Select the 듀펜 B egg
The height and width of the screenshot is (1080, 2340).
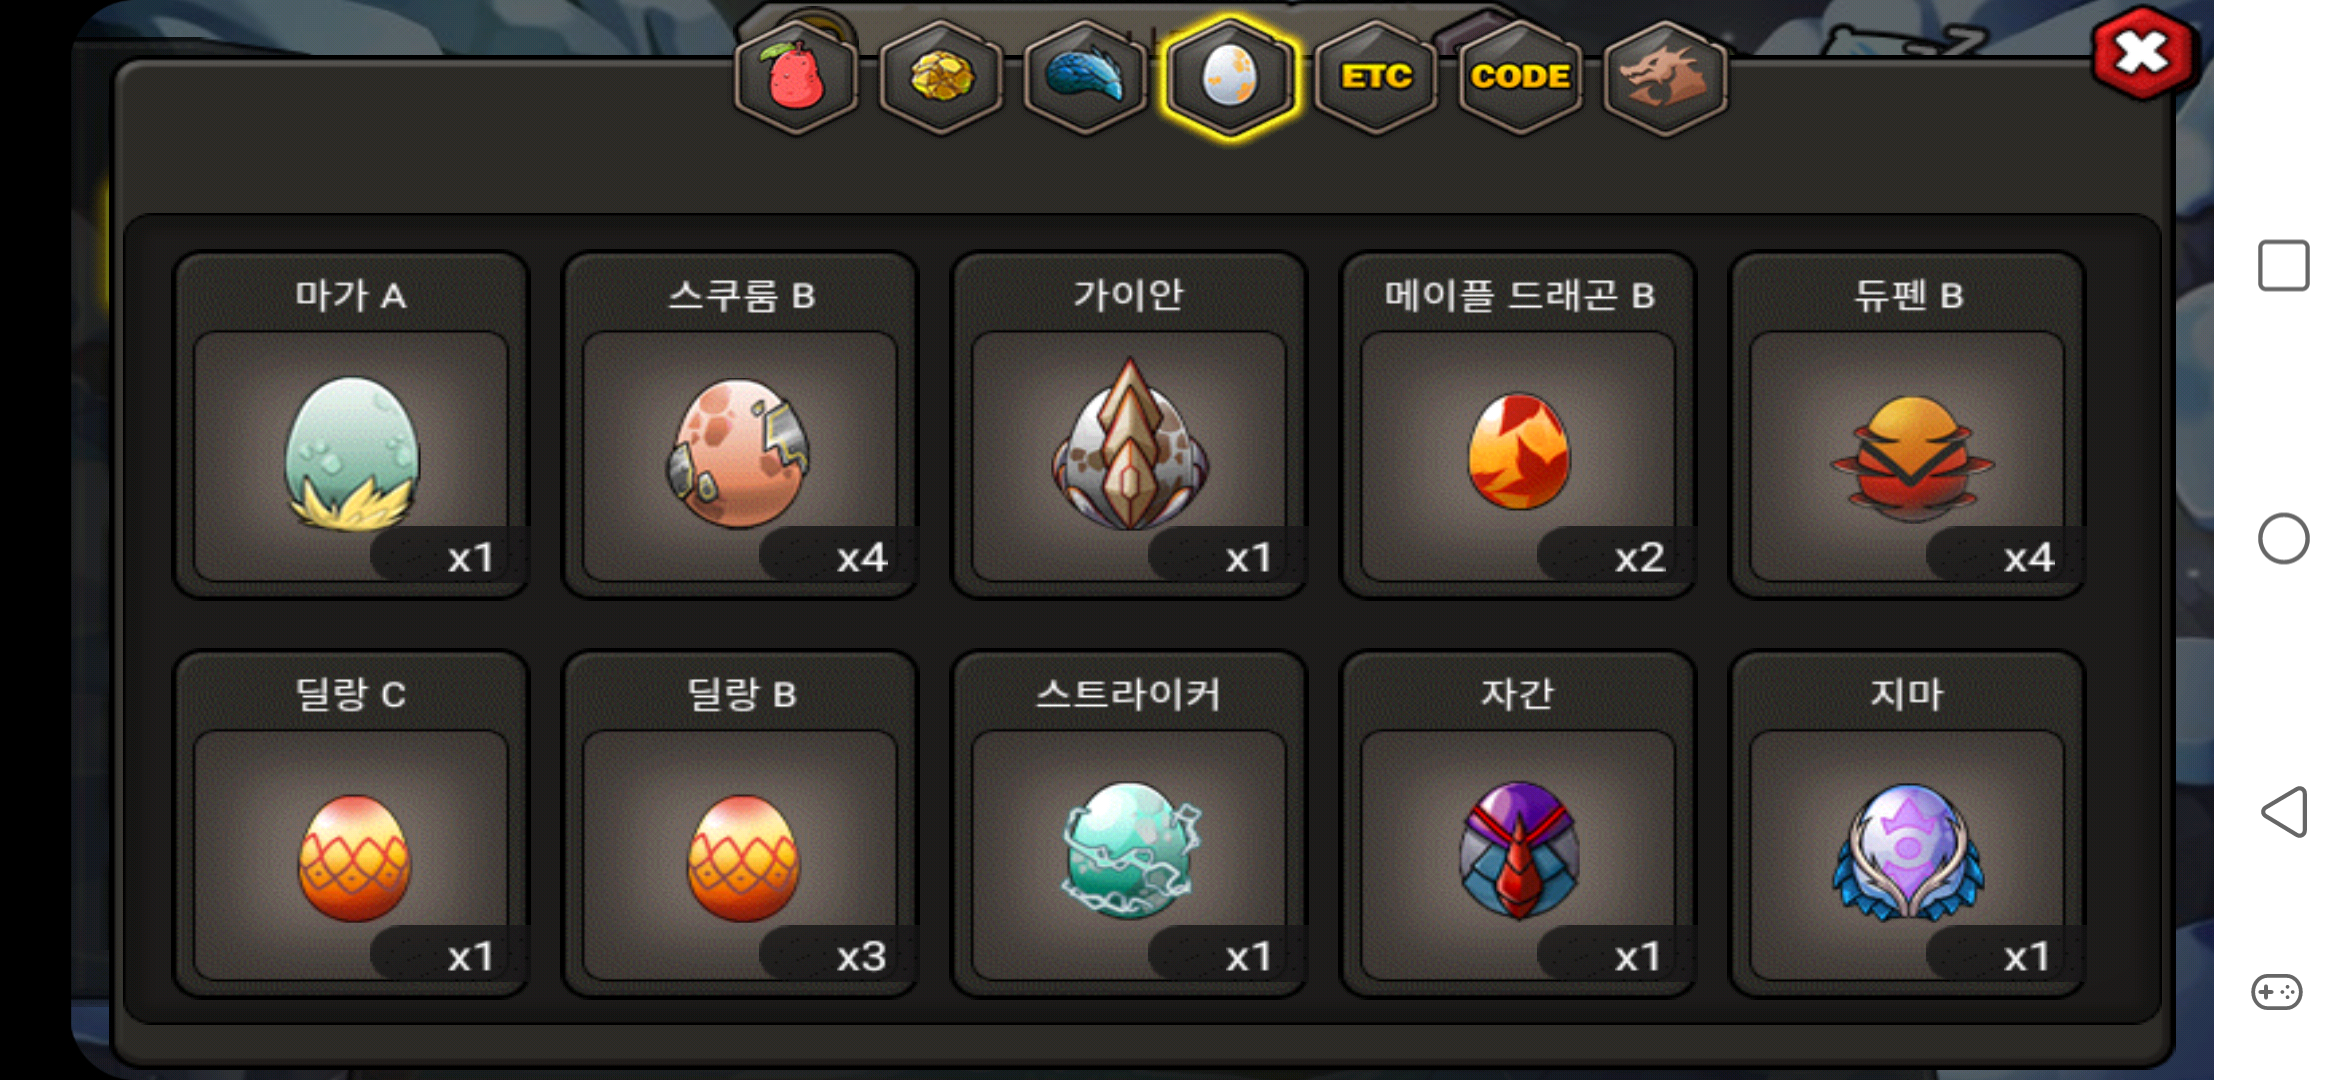click(1907, 426)
